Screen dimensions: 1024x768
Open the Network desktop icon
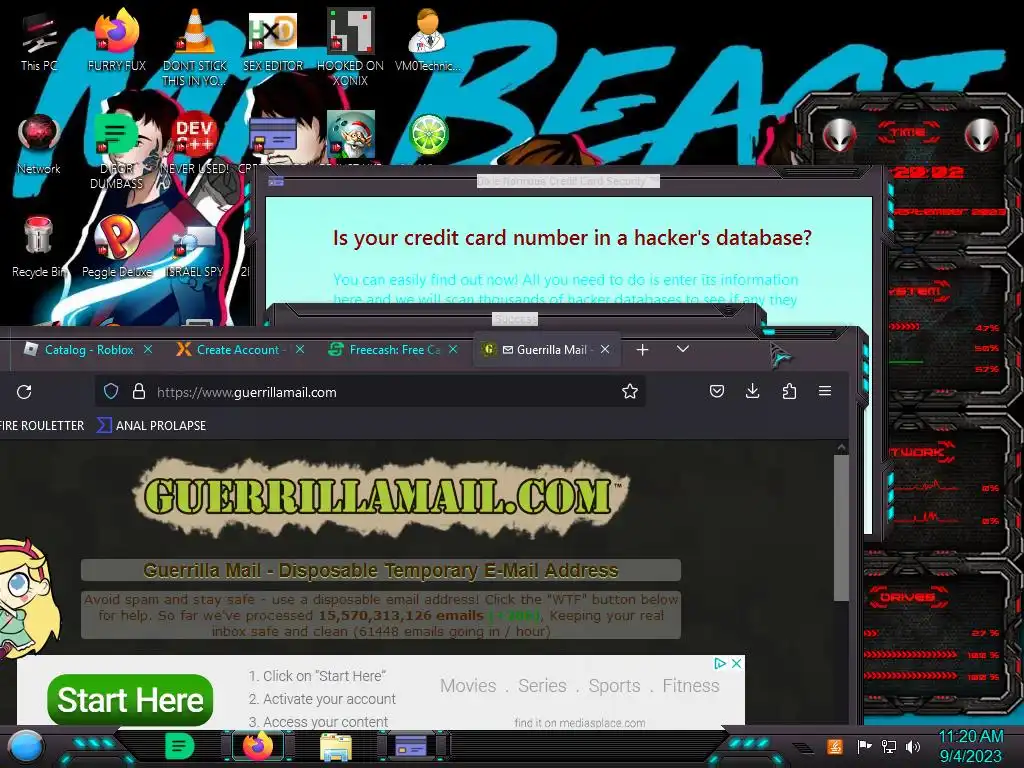(x=39, y=144)
